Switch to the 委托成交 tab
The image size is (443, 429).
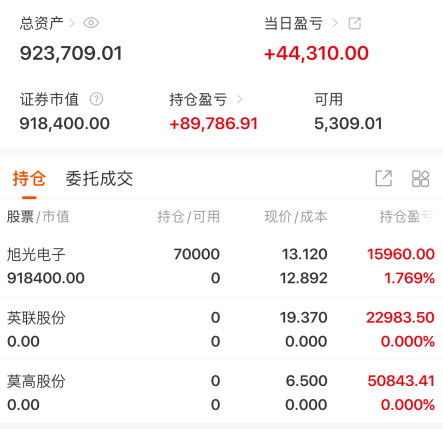(99, 179)
